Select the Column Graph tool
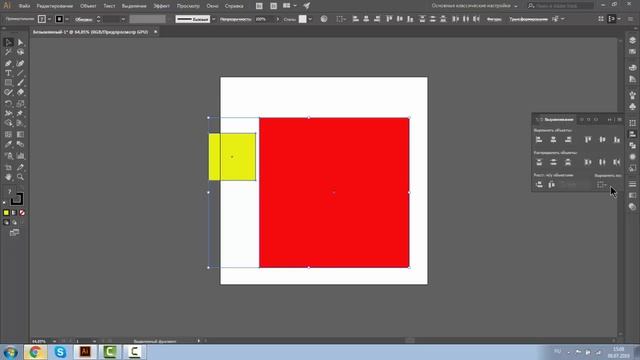The width and height of the screenshot is (640, 360). point(20,156)
